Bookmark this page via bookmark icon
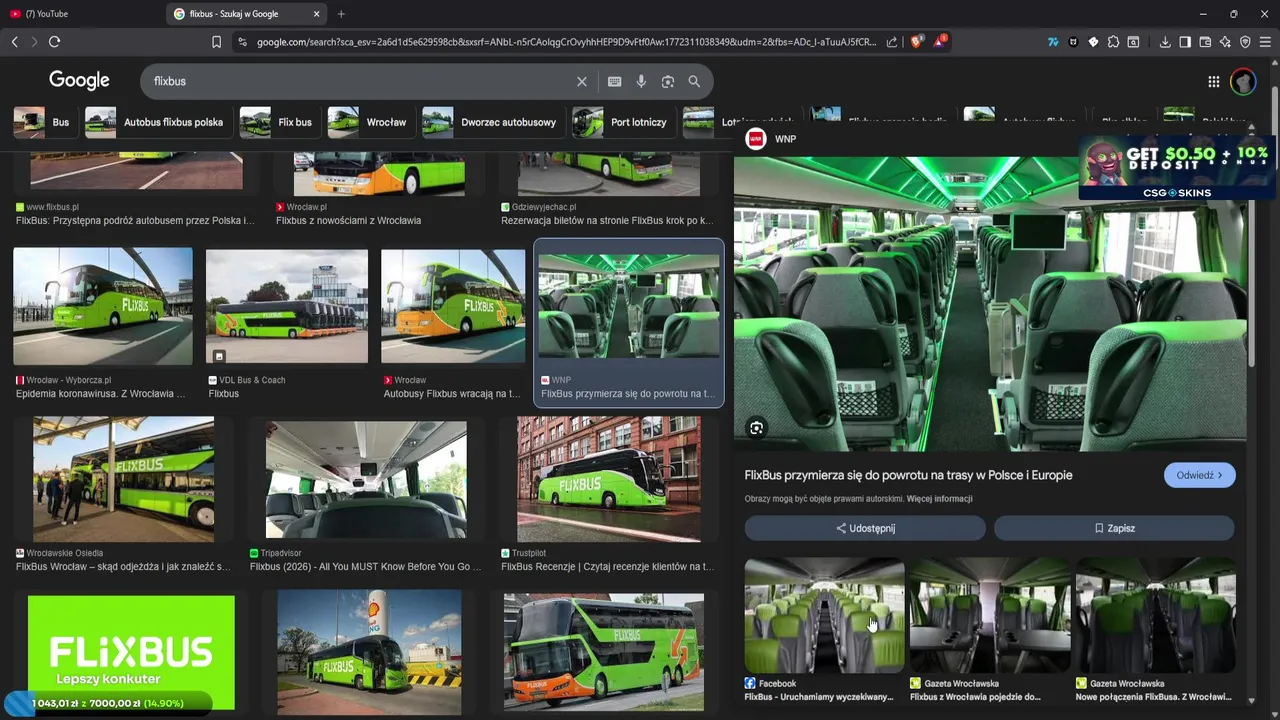Image resolution: width=1280 pixels, height=720 pixels. point(216,42)
